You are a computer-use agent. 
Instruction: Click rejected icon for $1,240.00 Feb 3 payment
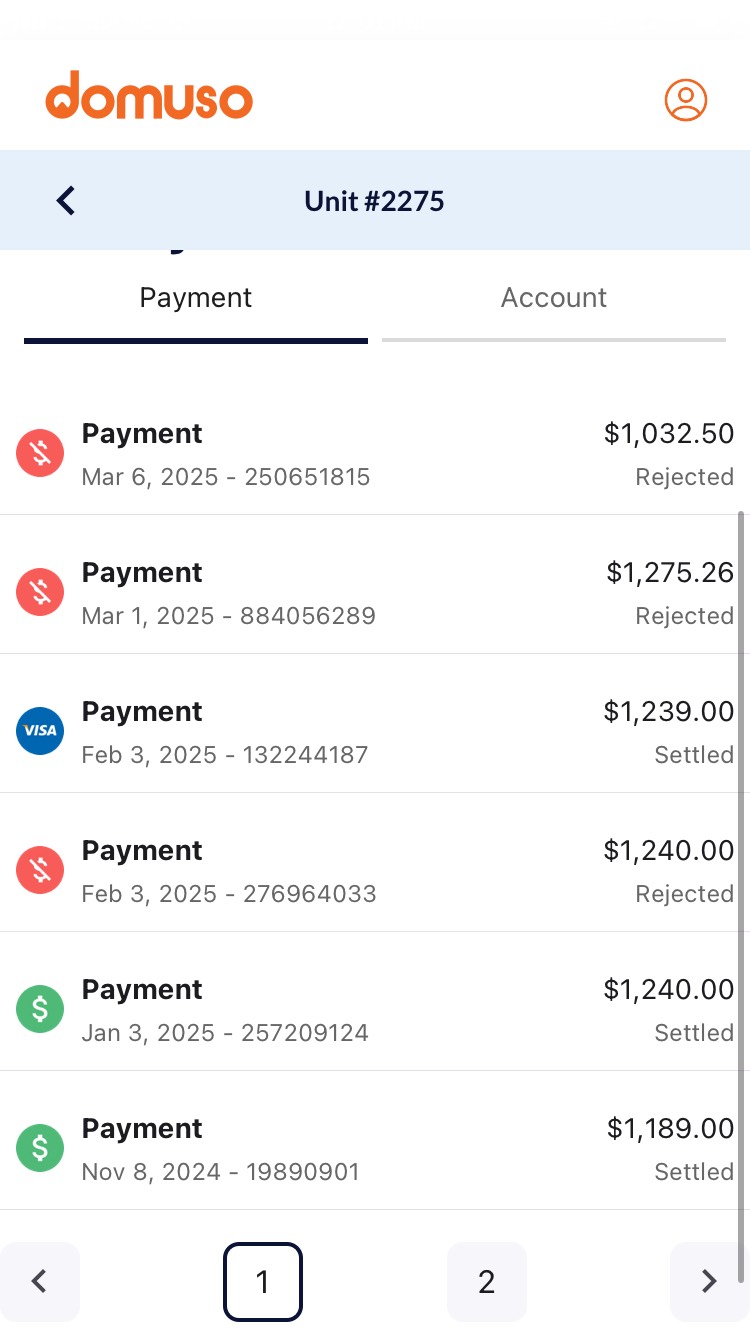tap(40, 870)
